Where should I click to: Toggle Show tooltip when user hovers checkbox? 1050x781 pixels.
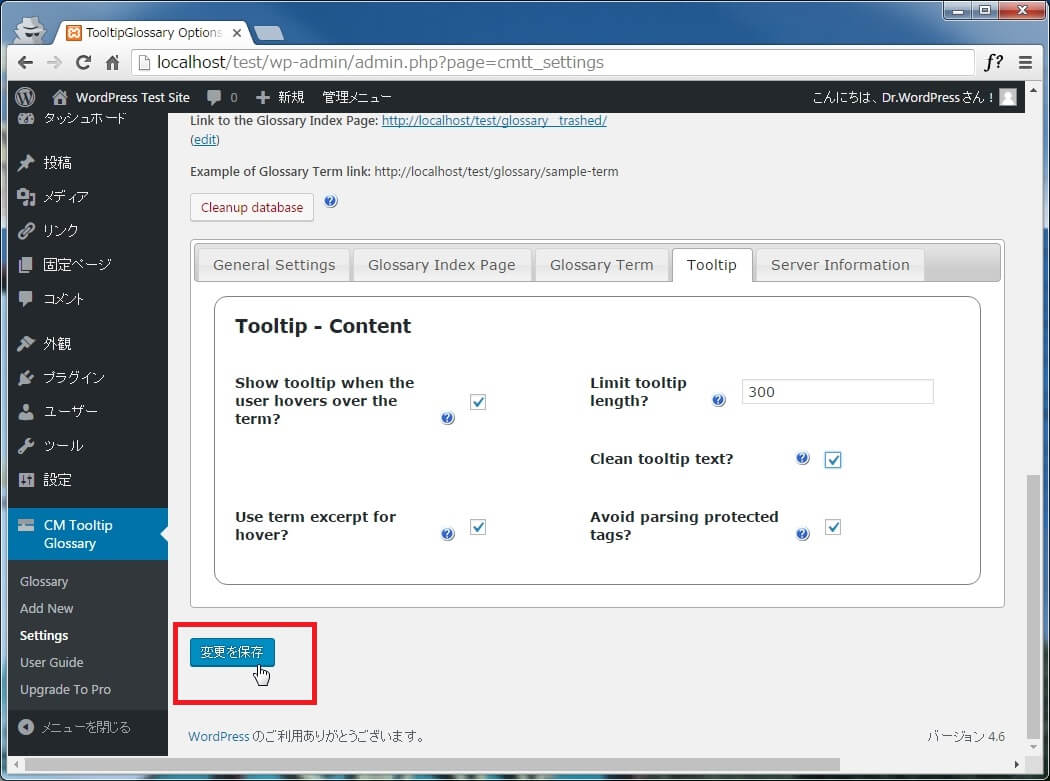478,401
